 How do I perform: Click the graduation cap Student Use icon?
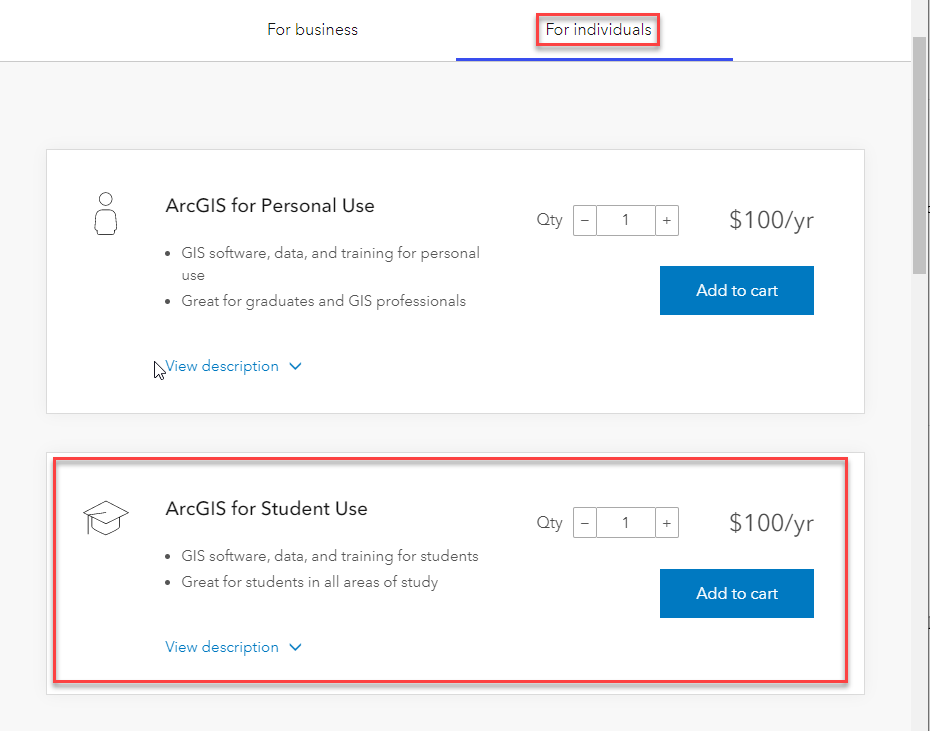[x=105, y=518]
